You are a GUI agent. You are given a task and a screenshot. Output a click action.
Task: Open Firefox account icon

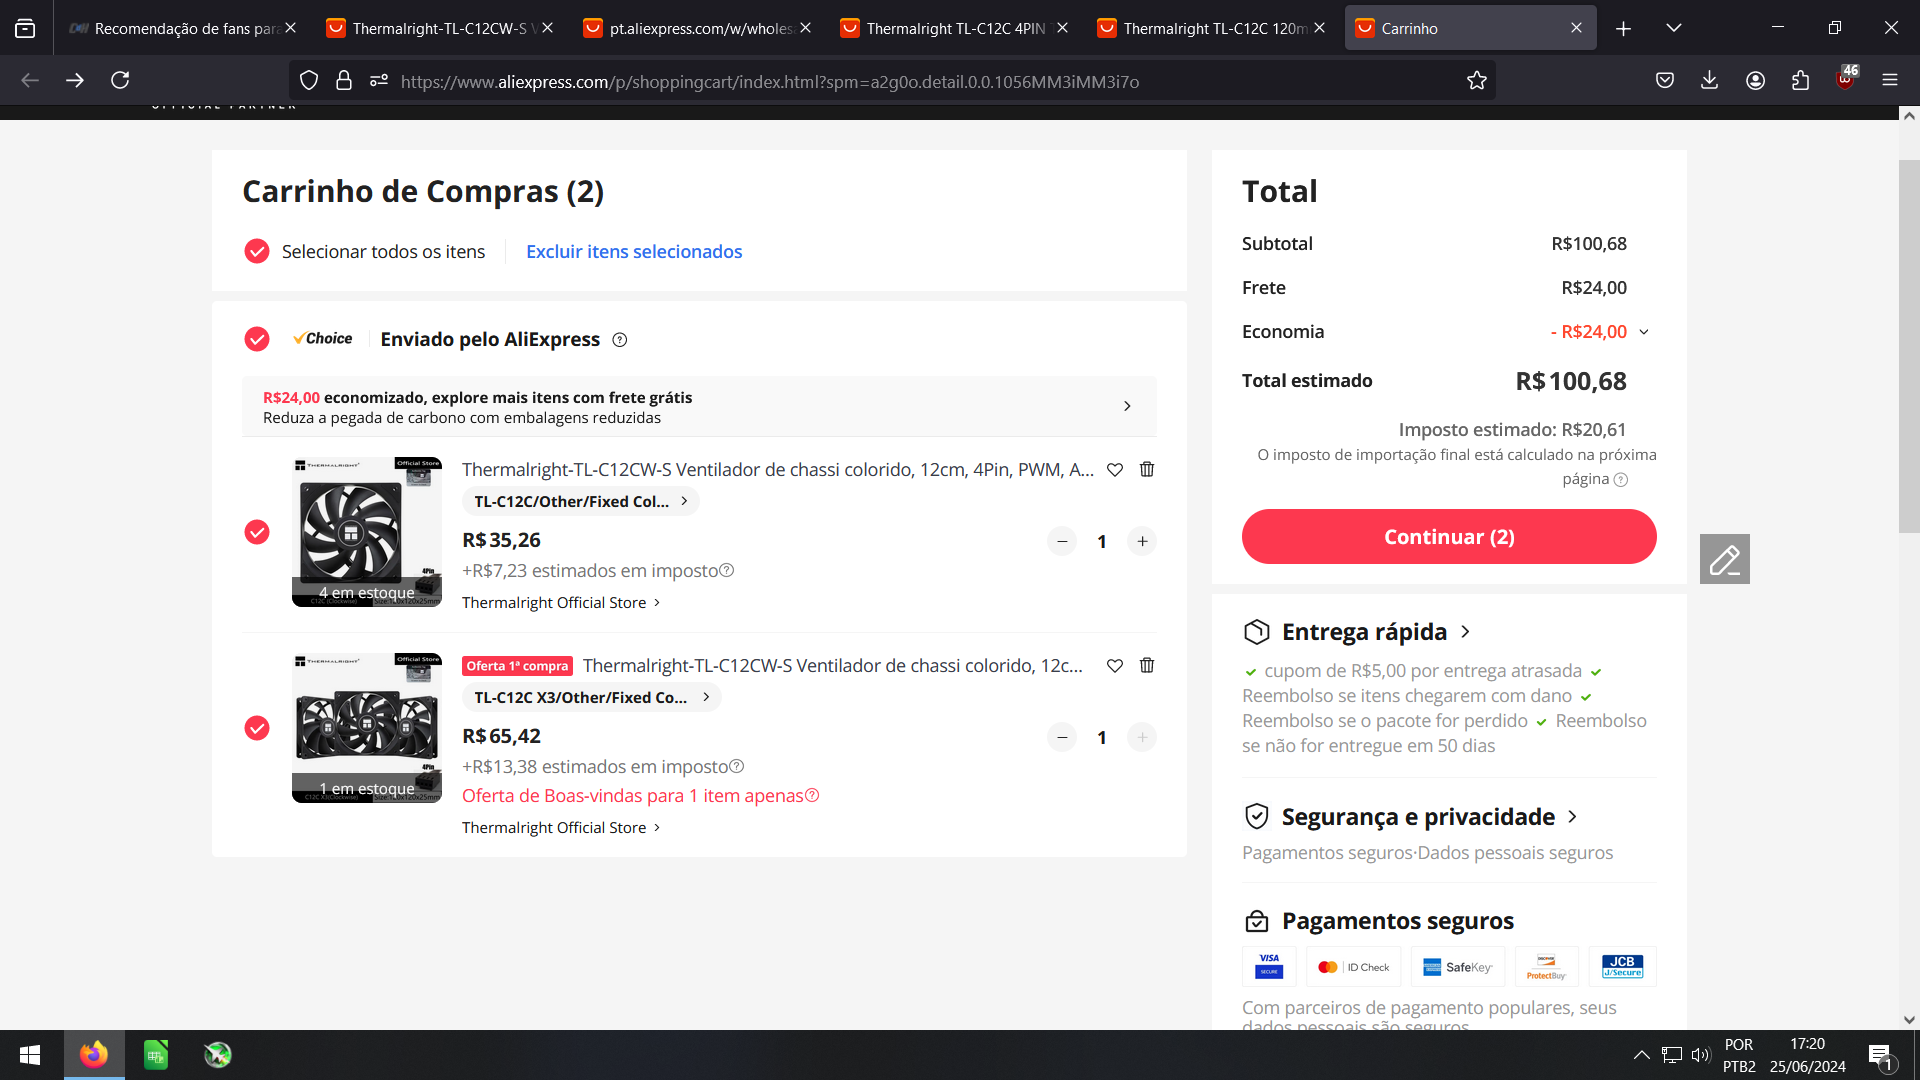click(1755, 80)
